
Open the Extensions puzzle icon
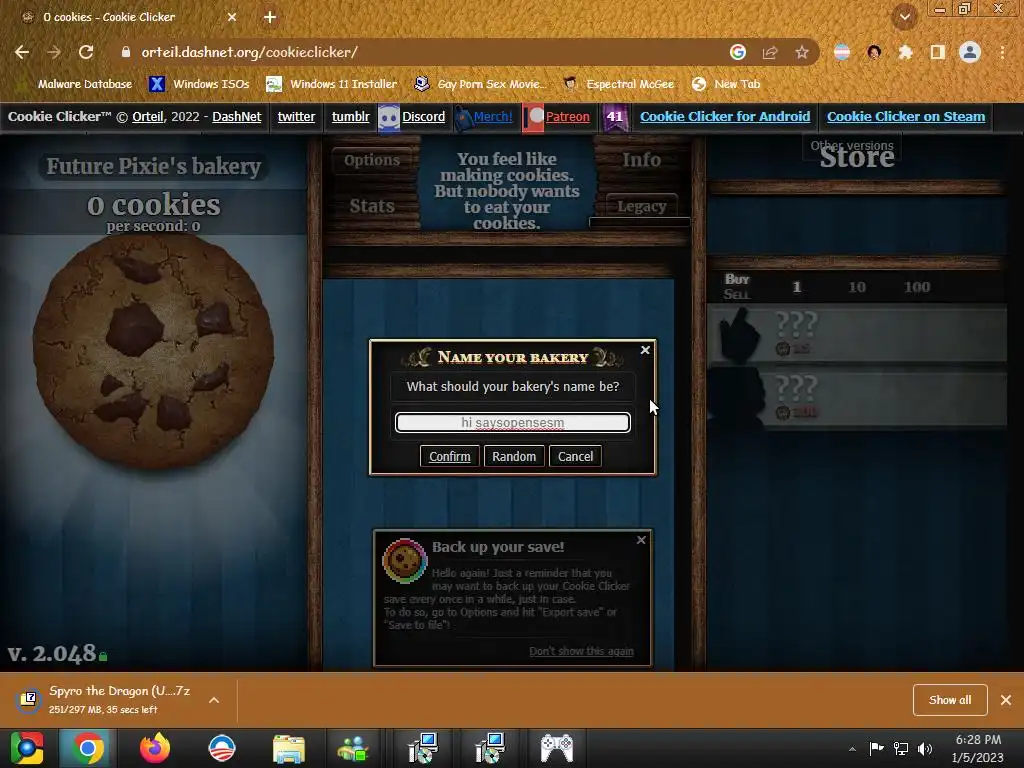905,52
